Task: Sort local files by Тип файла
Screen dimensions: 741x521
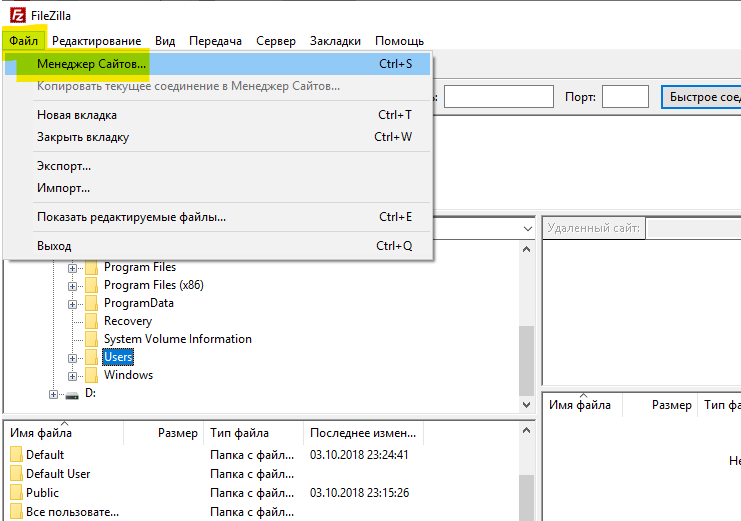Action: click(253, 433)
